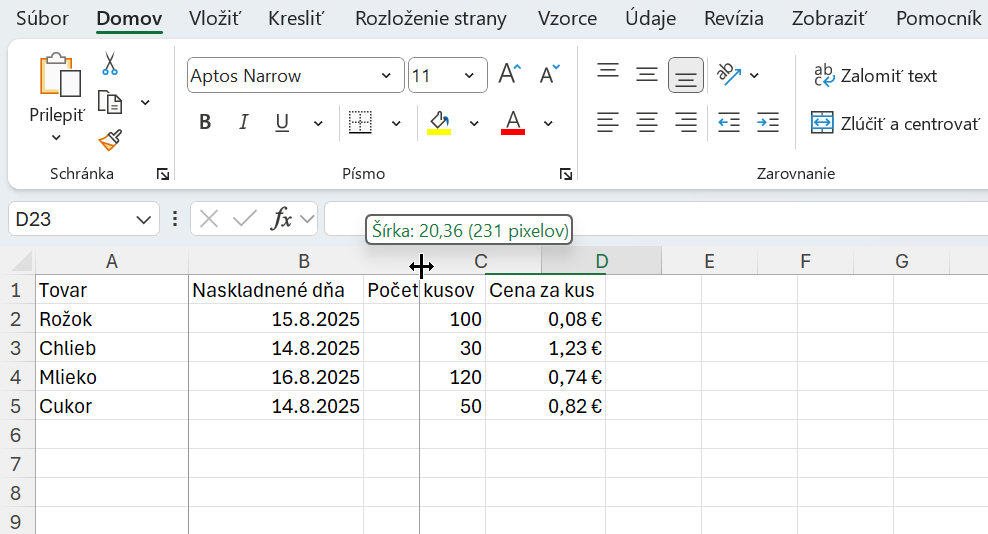Screen dimensions: 988x534
Task: Activate the format painter brush
Action: pos(110,140)
